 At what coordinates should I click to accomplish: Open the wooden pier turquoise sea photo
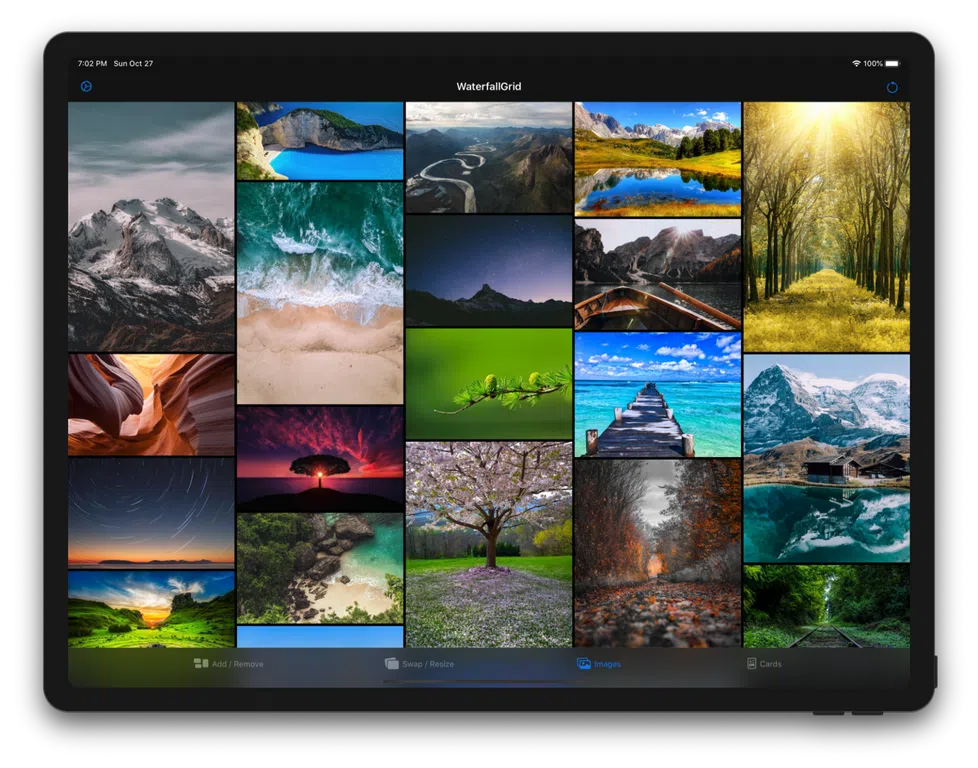pos(657,395)
